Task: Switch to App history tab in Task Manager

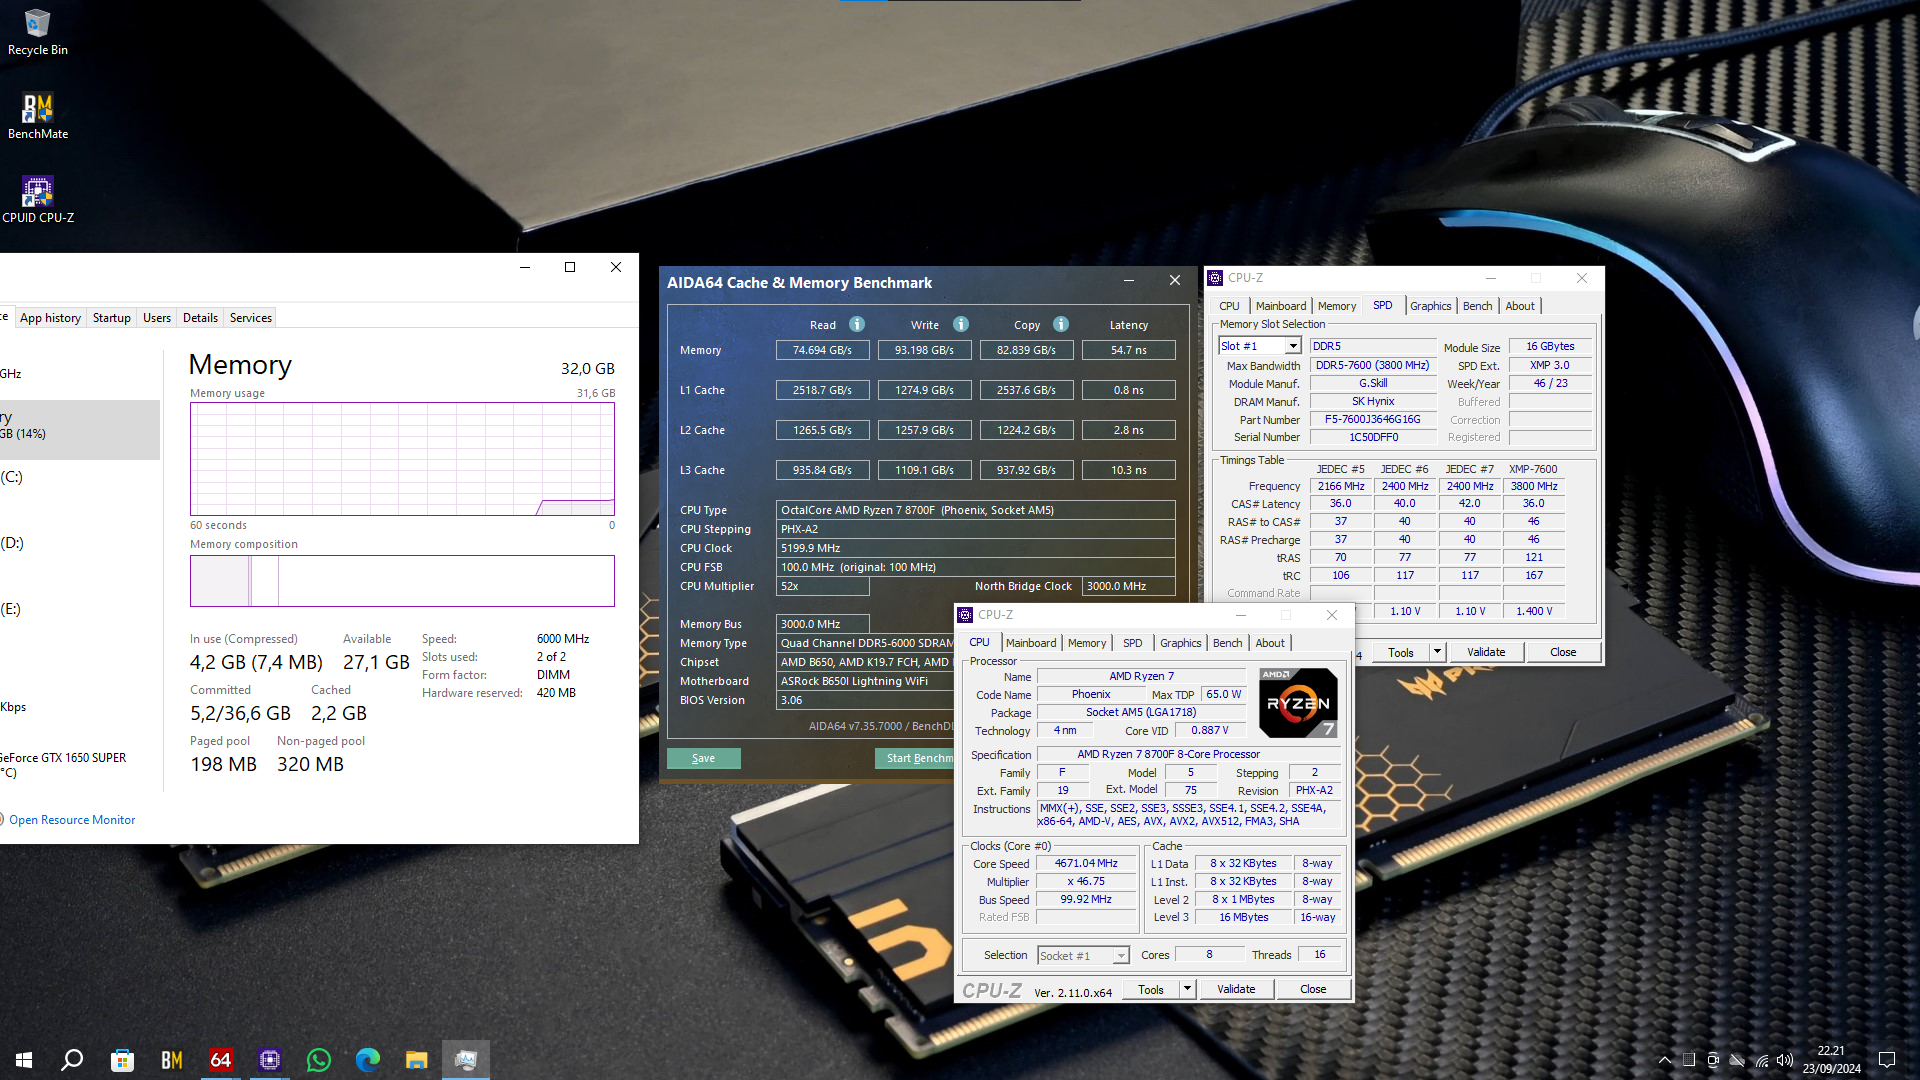Action: 50,318
